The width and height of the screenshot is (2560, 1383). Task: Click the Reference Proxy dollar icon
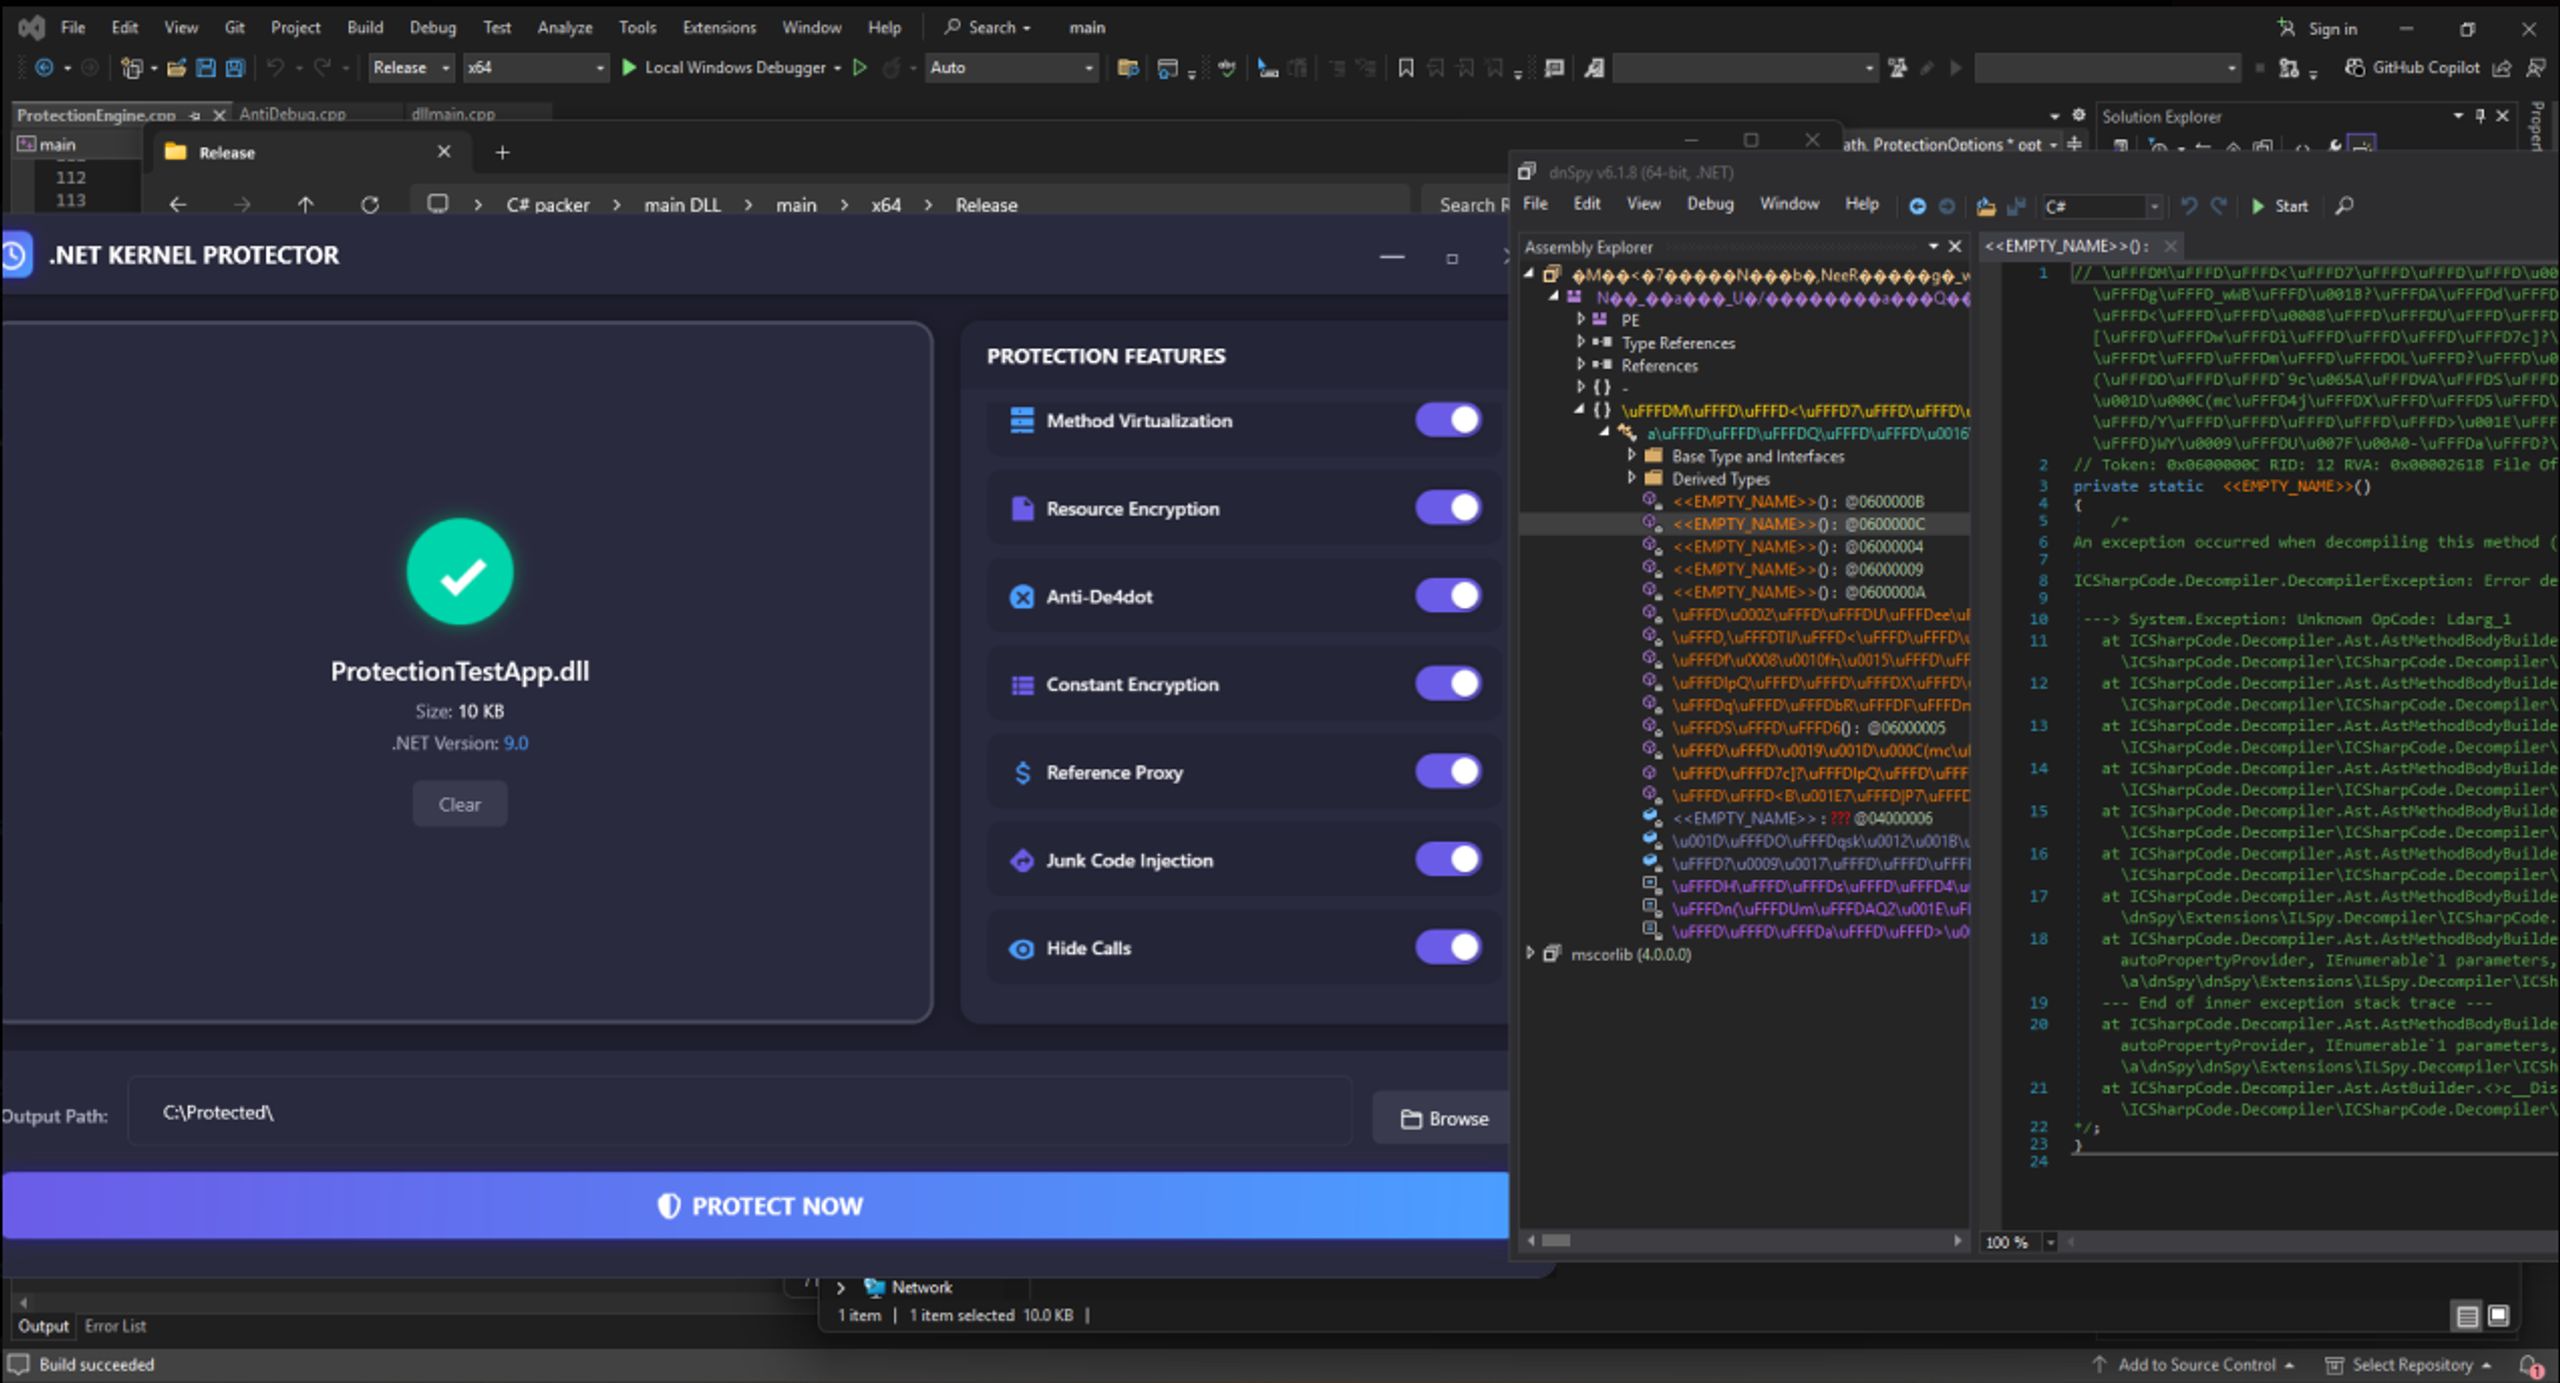coord(1021,772)
